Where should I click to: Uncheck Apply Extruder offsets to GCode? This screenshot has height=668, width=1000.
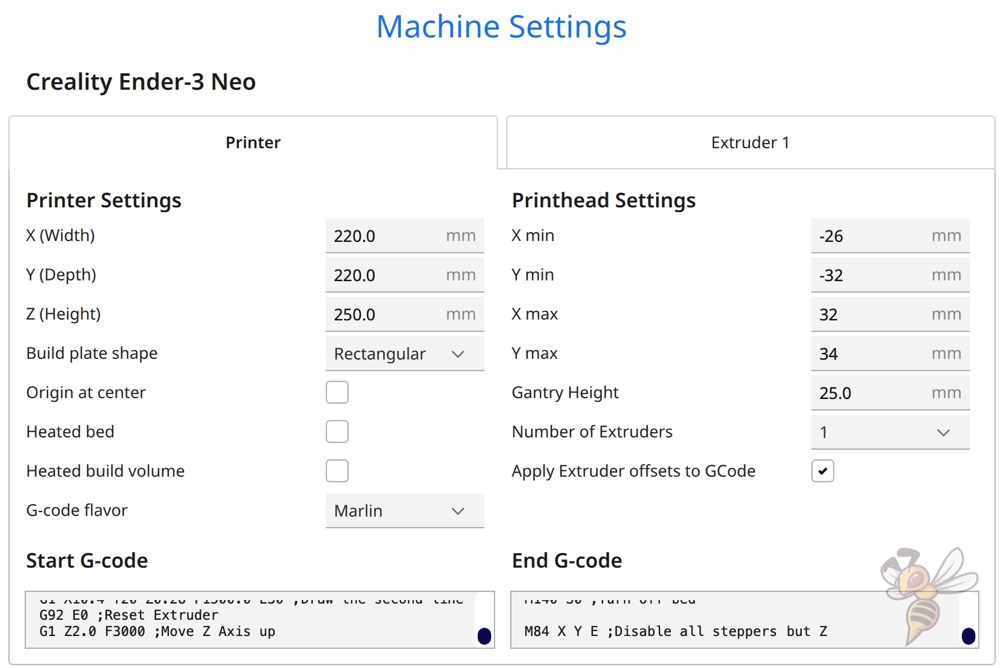pyautogui.click(x=822, y=470)
